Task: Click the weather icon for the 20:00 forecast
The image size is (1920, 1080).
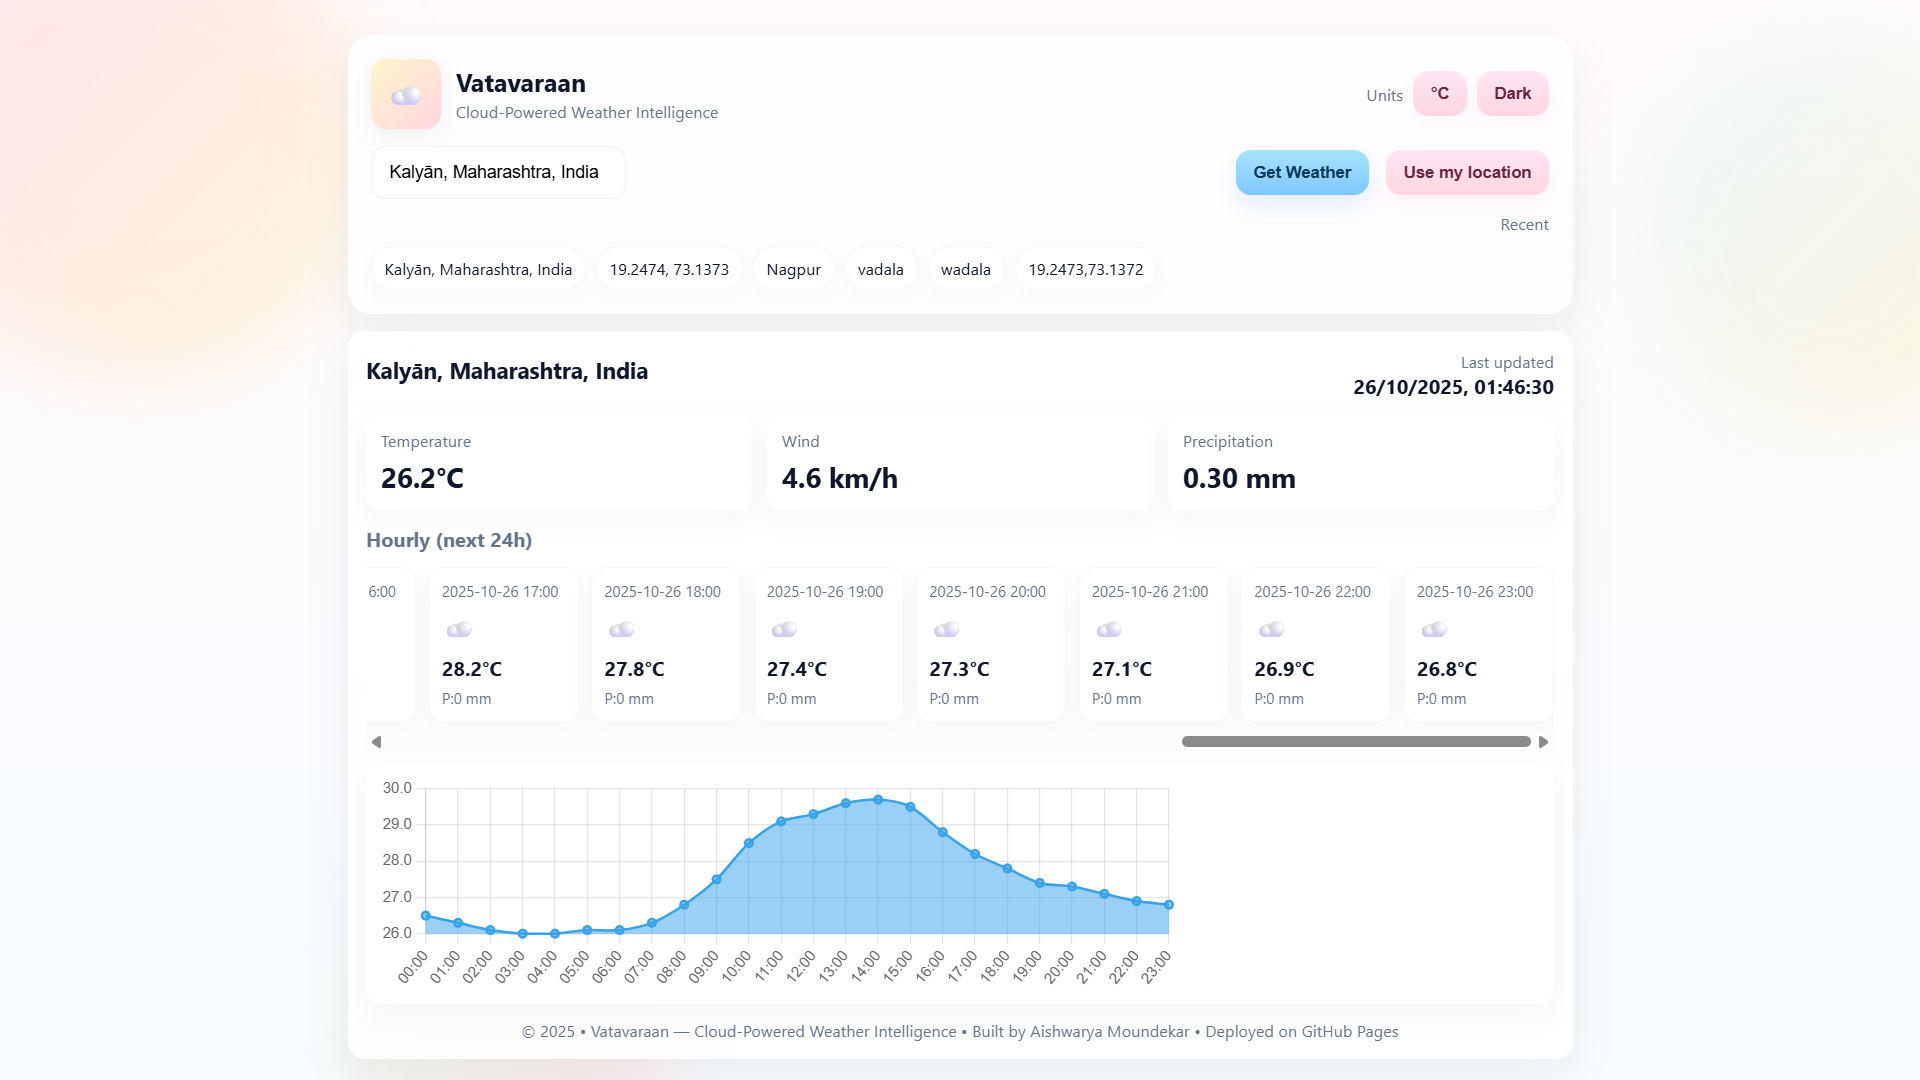Action: pyautogui.click(x=946, y=629)
